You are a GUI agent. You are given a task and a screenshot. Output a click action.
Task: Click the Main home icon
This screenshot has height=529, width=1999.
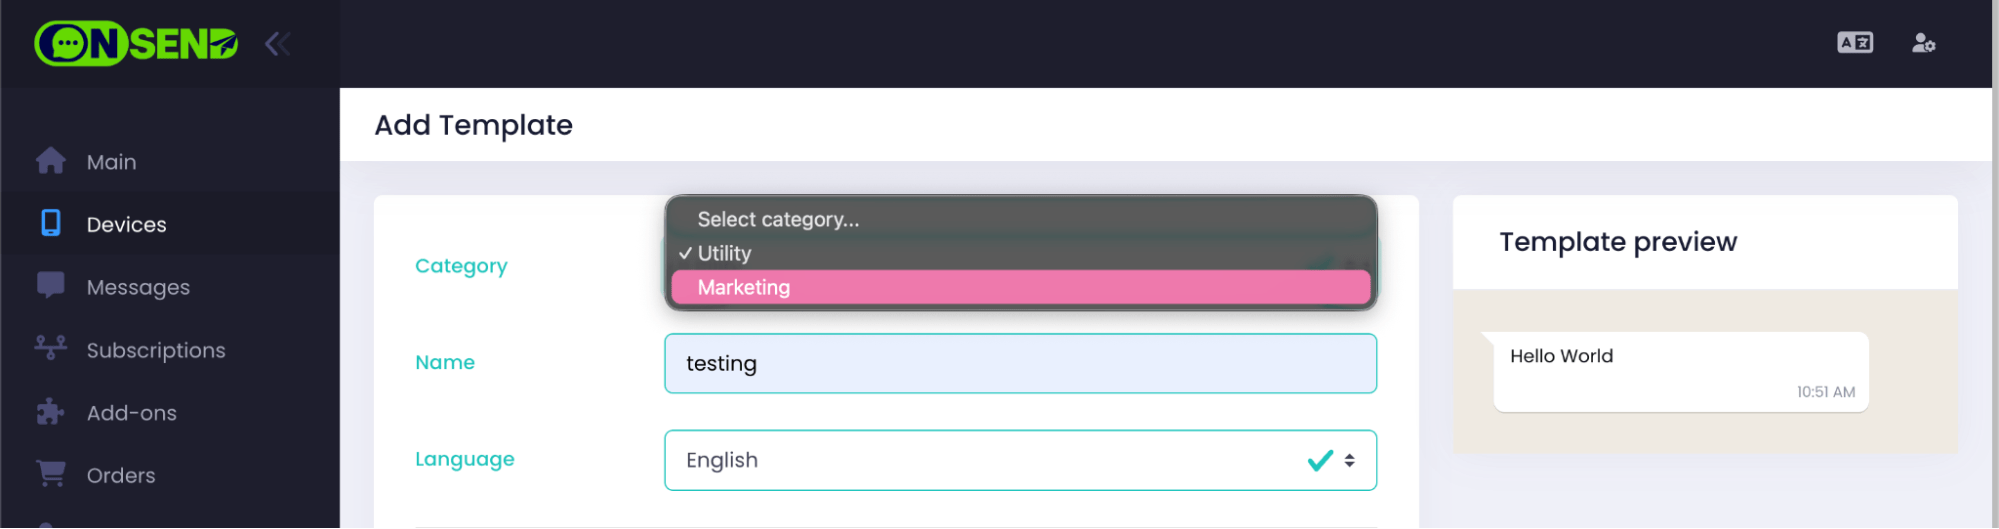[x=51, y=161]
